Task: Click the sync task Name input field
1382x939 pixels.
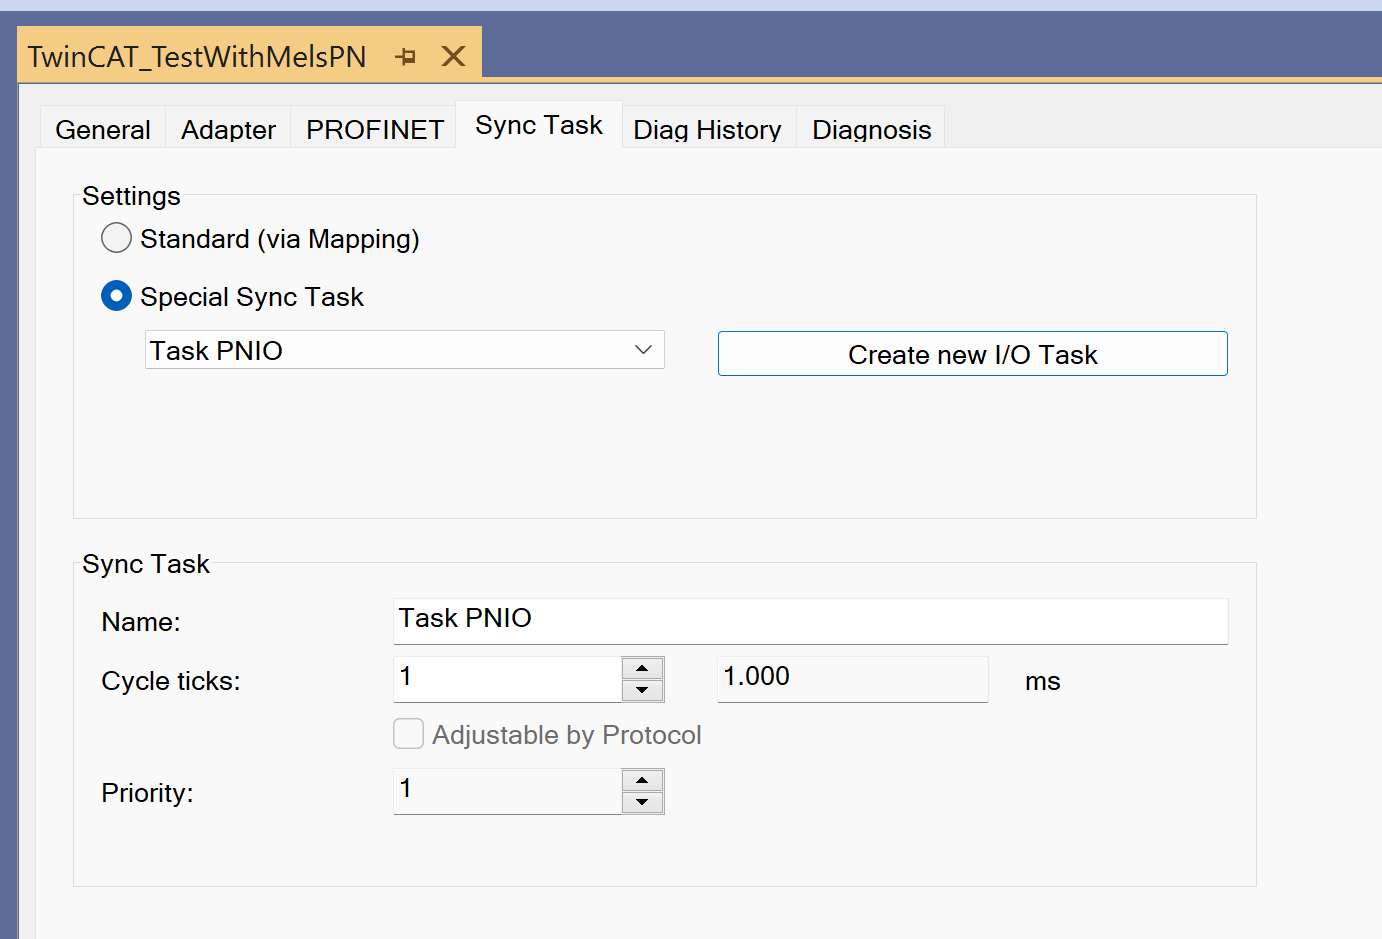Action: pos(811,621)
